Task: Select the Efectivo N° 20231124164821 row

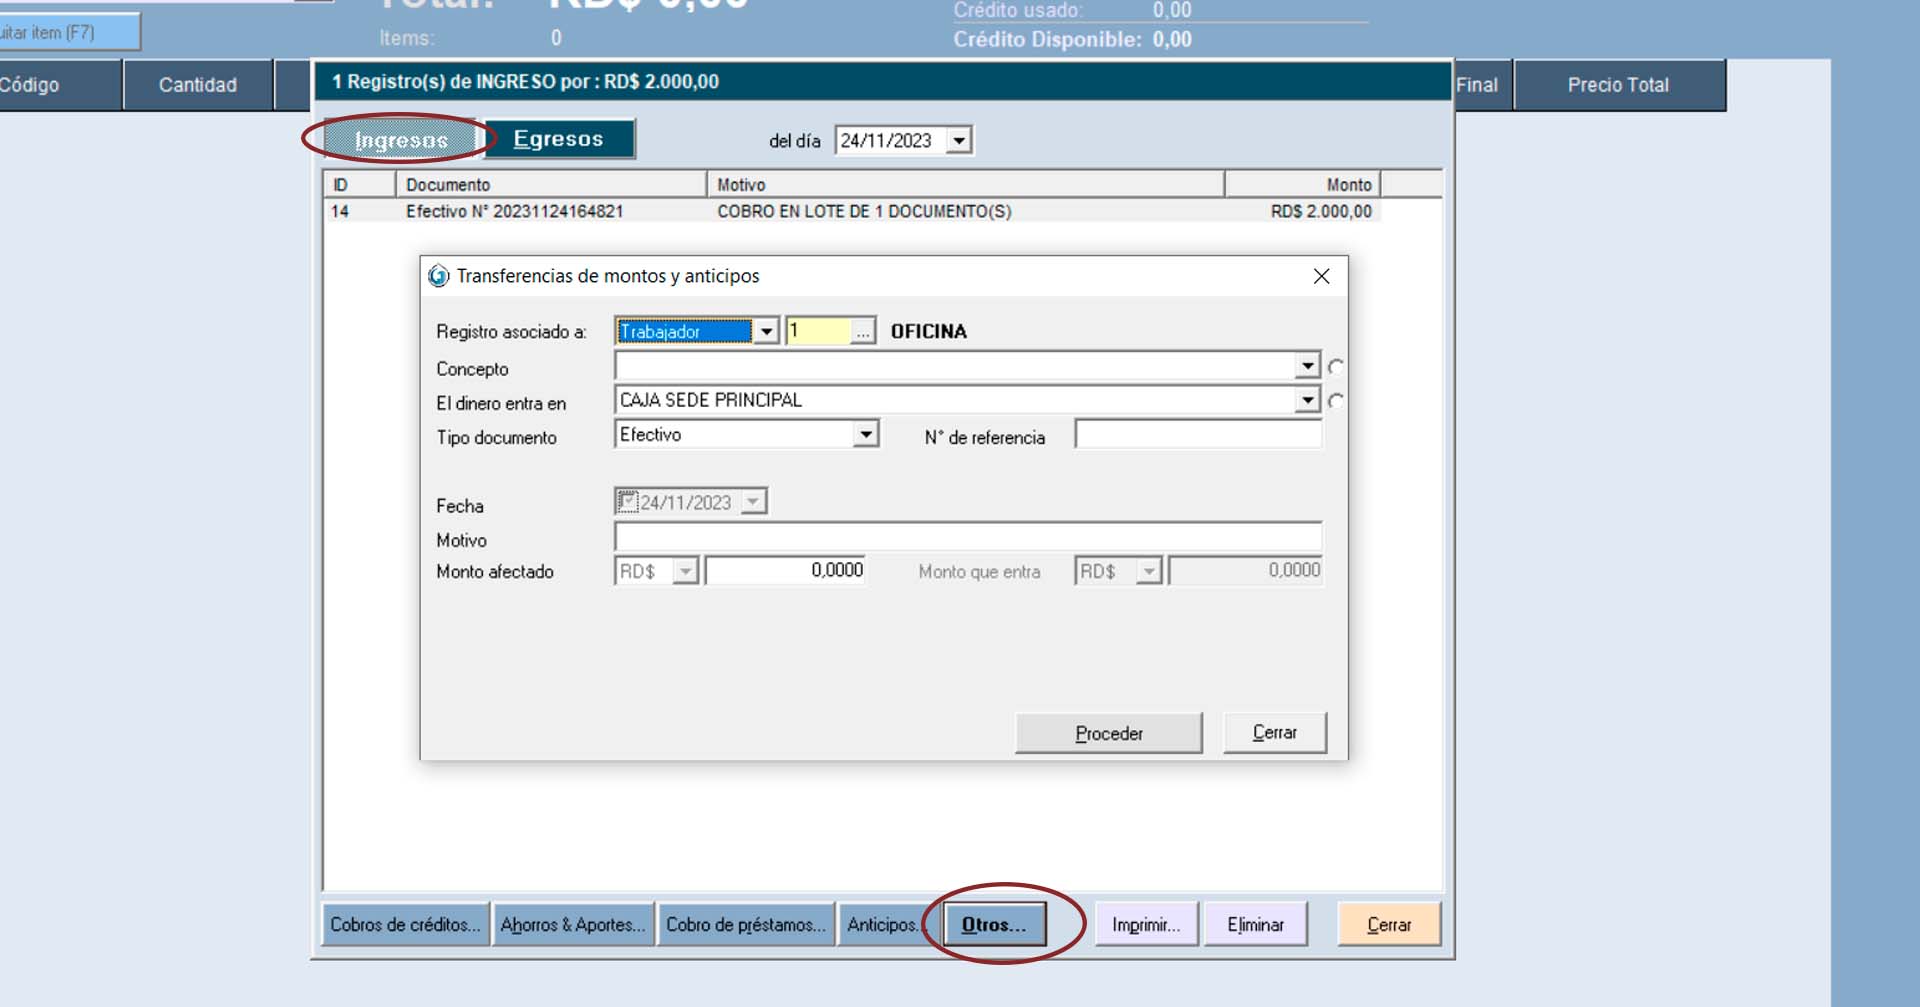Action: 514,211
